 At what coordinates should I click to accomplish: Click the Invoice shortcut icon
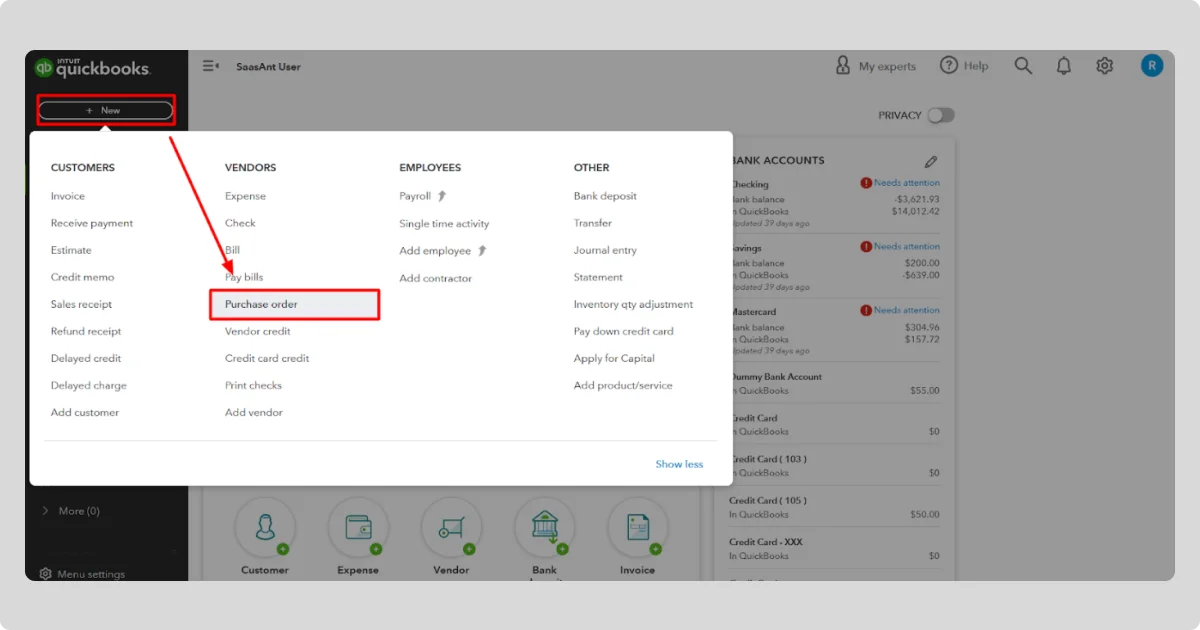637,527
